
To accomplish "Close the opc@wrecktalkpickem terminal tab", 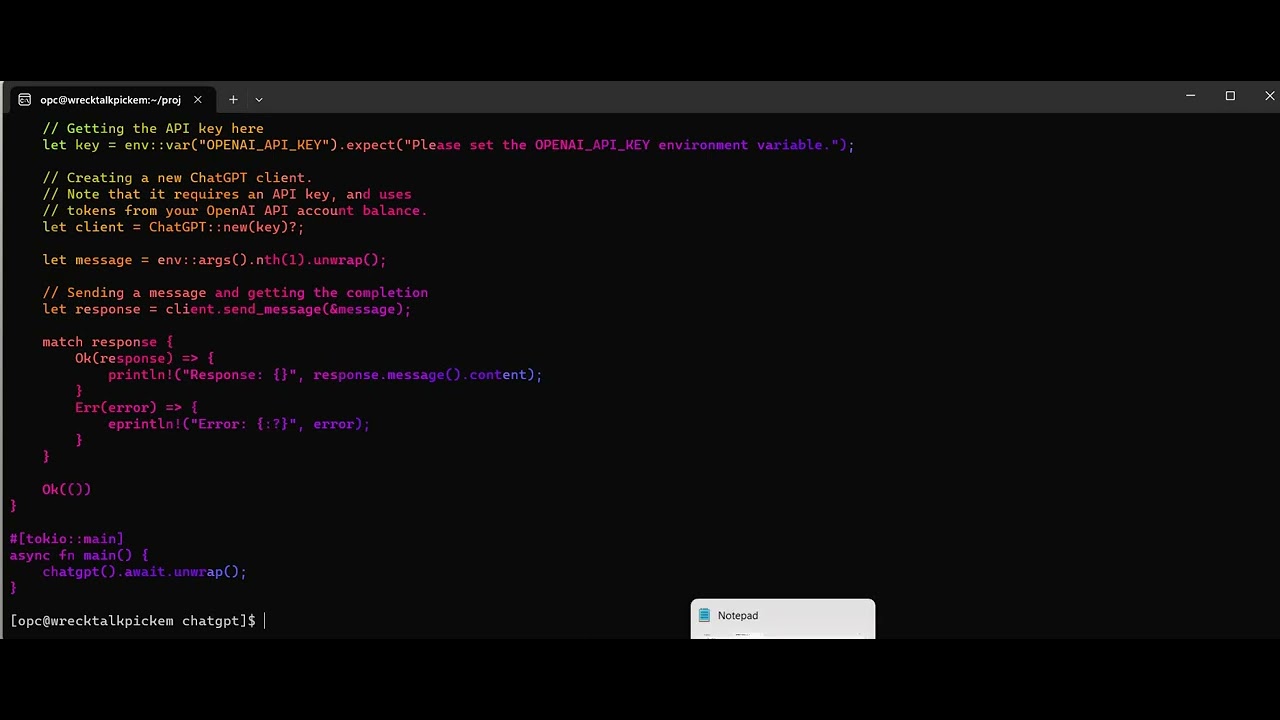I will (198, 99).
